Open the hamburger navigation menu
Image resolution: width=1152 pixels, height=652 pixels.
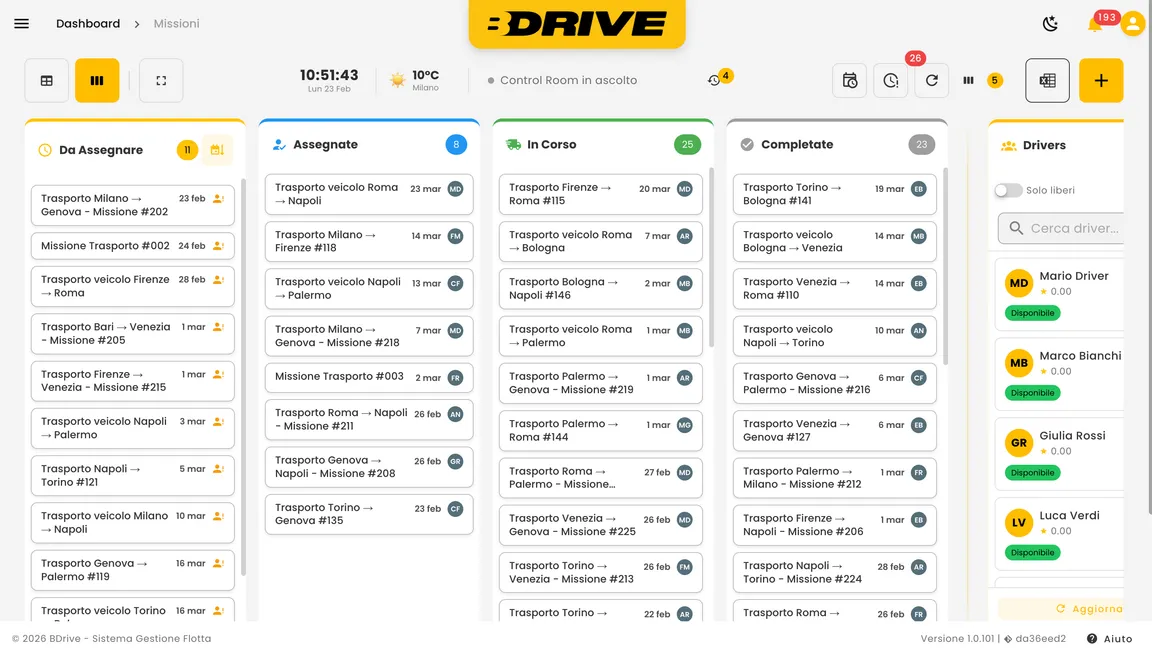21,23
